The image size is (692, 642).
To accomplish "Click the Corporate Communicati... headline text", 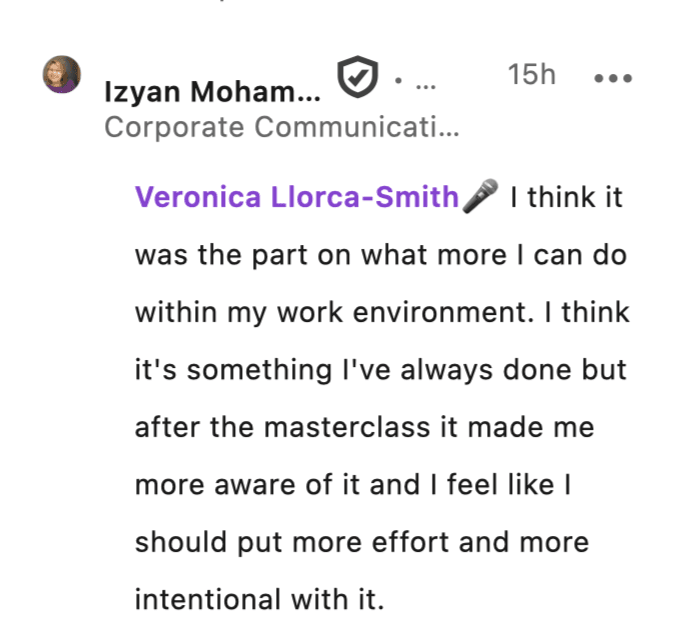I will click(281, 128).
